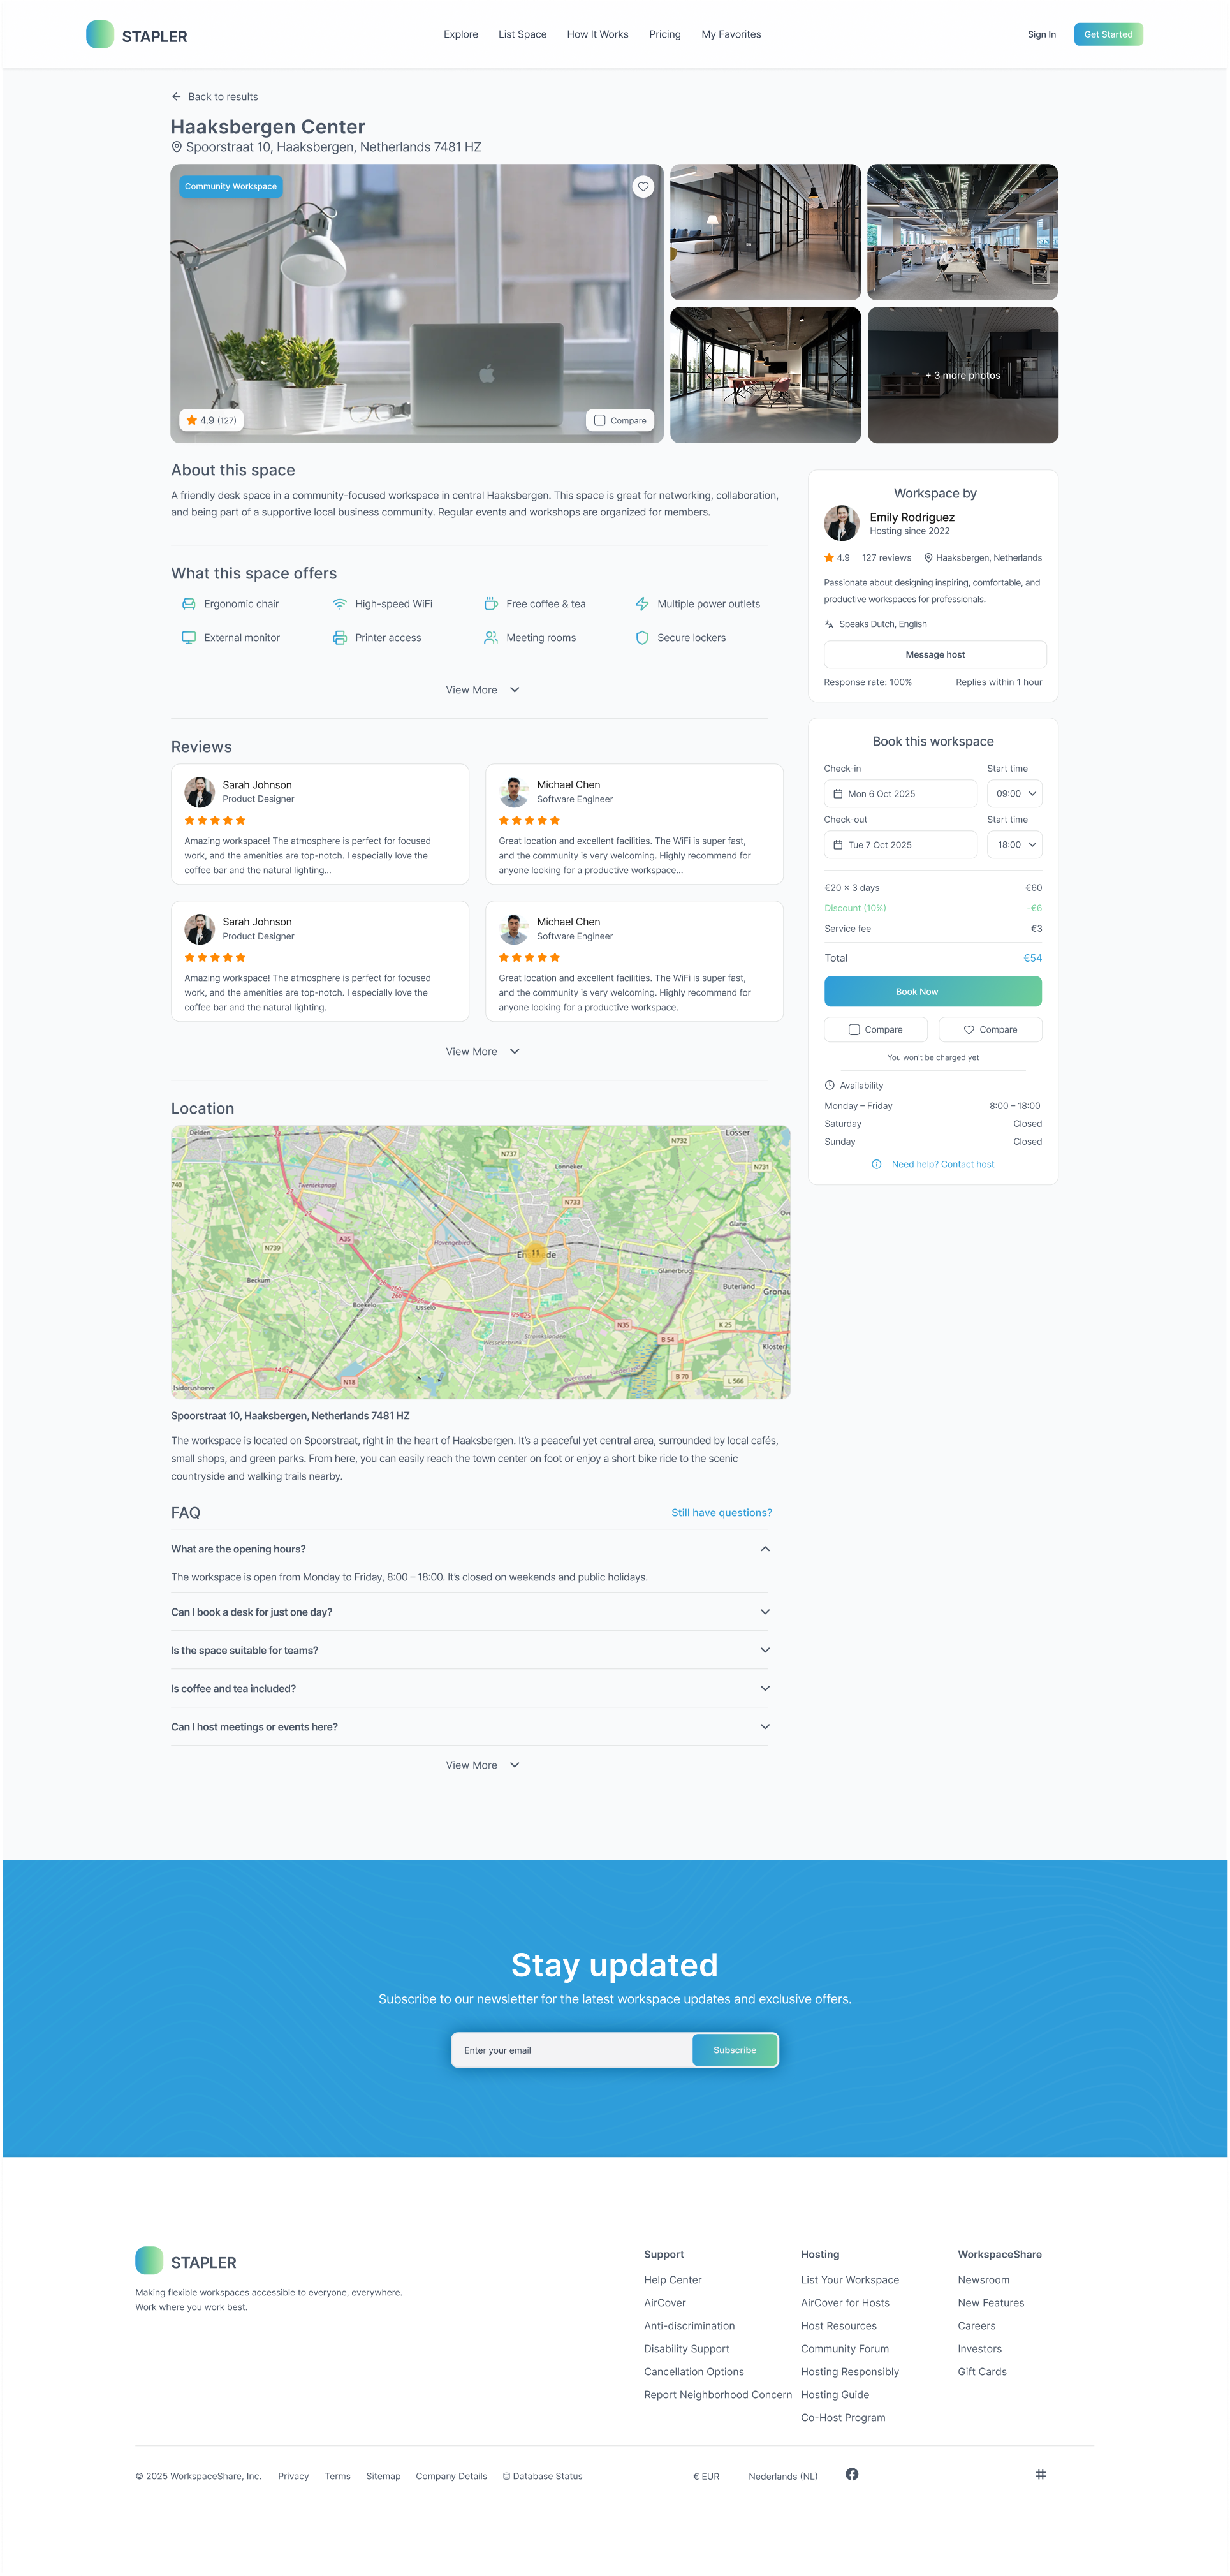Click the map pin icon beside Haaksbergen, Netherlands
1230x2576 pixels.
(928, 558)
